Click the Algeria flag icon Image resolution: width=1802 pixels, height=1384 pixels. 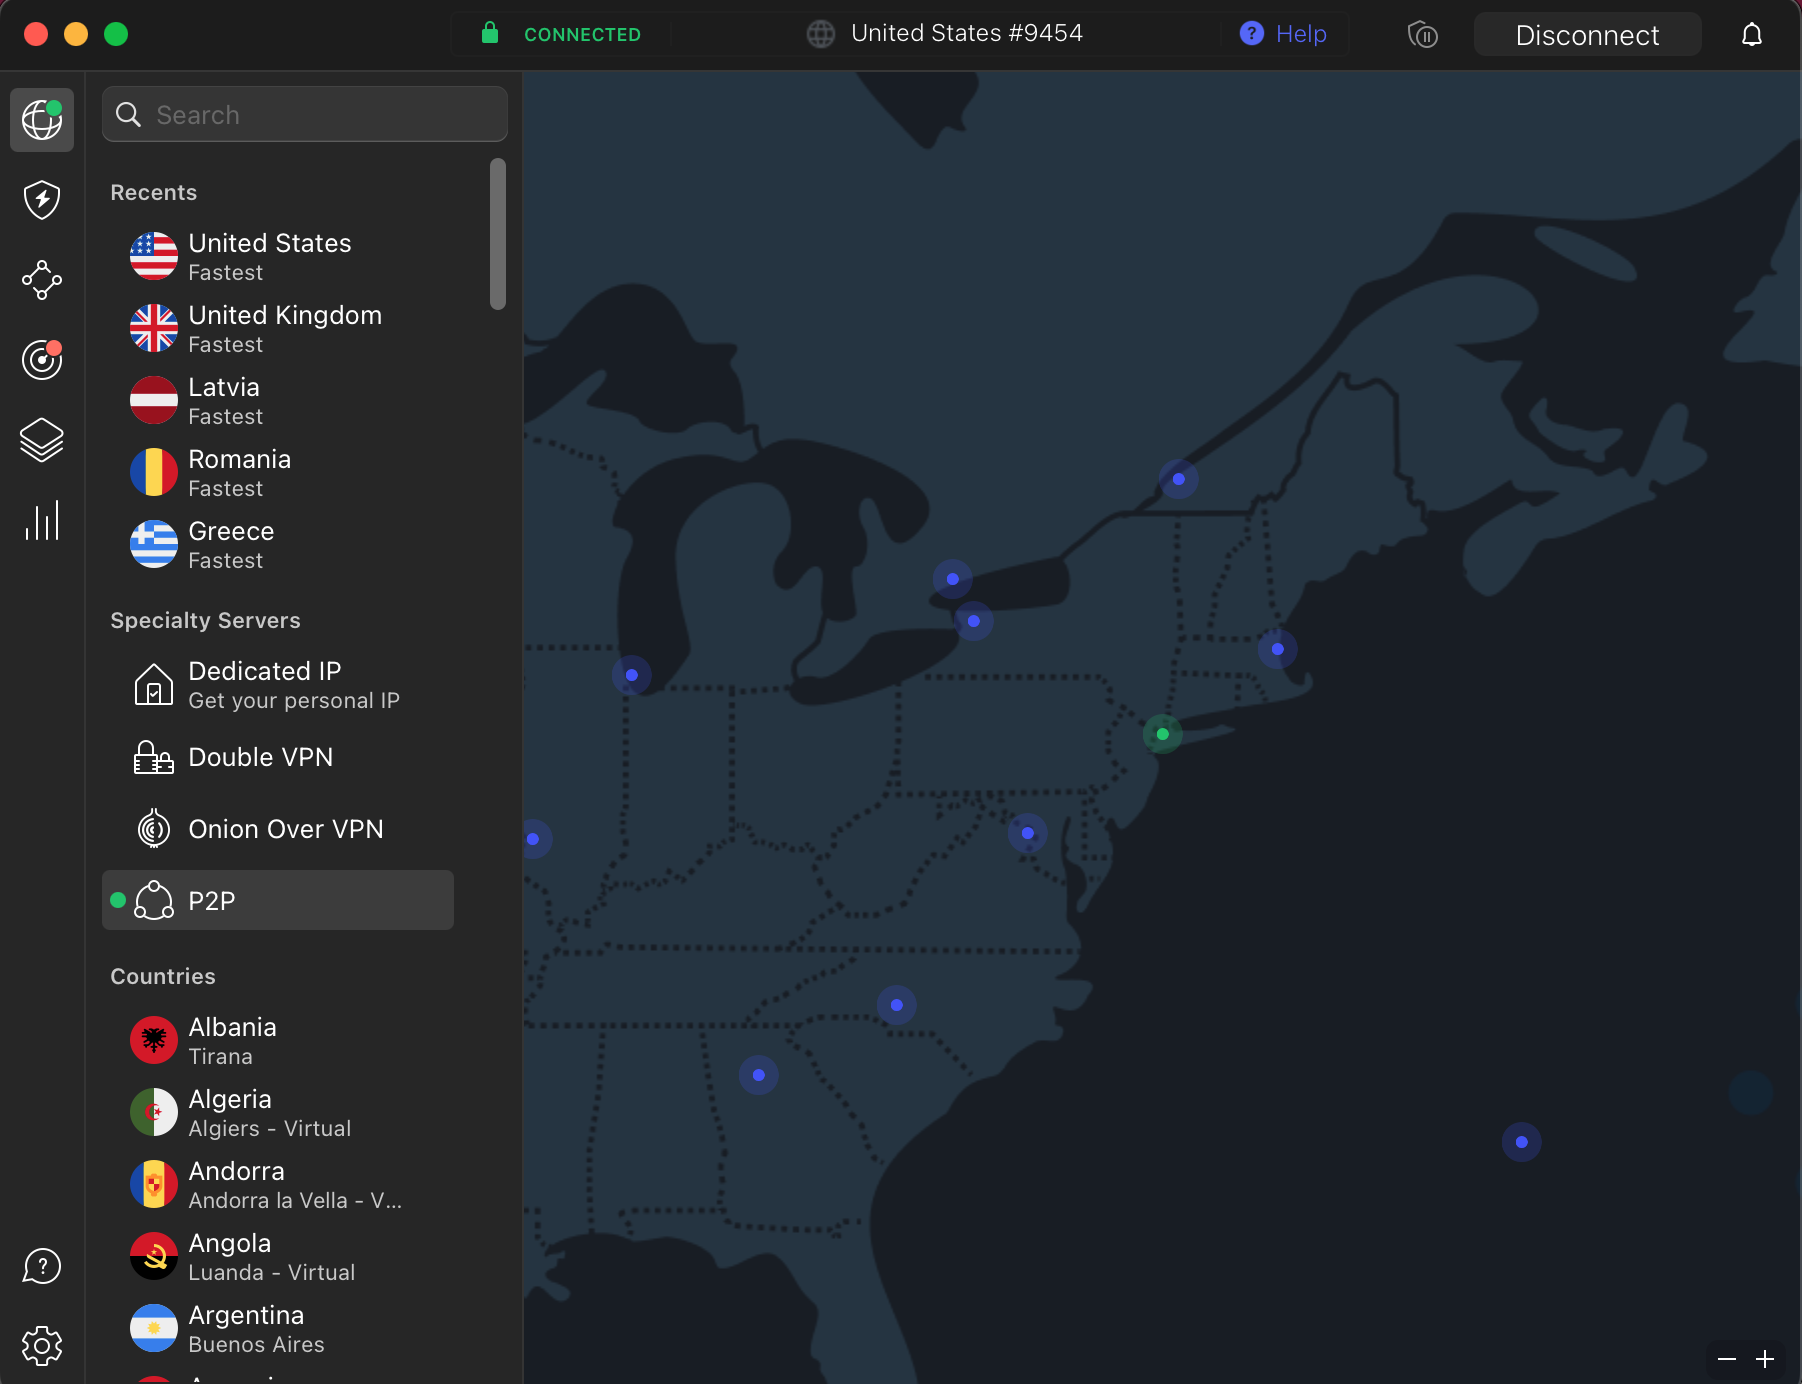pyautogui.click(x=154, y=1112)
